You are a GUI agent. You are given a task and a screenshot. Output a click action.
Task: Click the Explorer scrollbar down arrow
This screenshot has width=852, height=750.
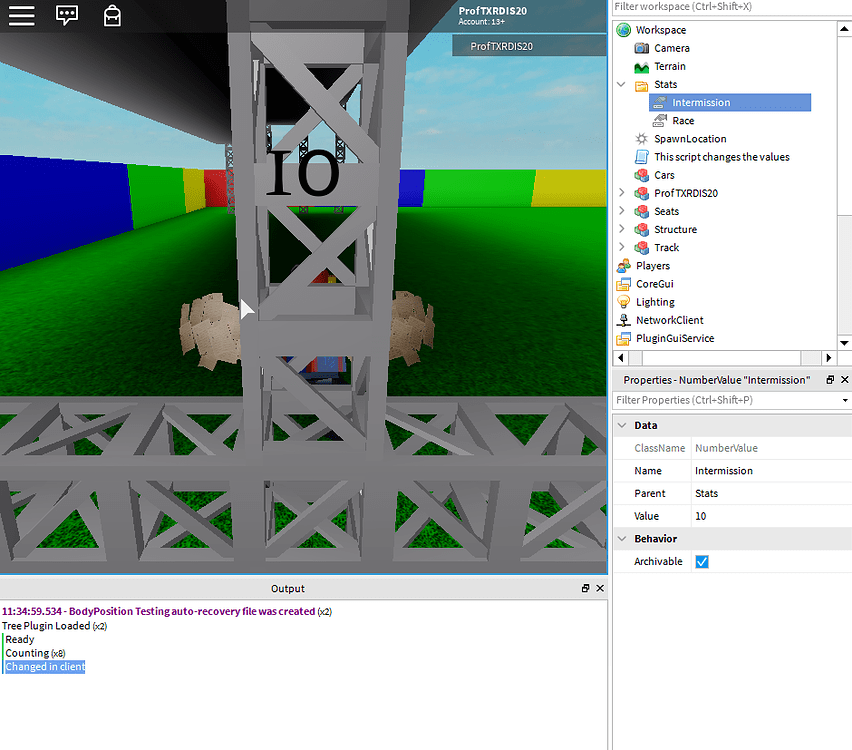click(x=842, y=344)
